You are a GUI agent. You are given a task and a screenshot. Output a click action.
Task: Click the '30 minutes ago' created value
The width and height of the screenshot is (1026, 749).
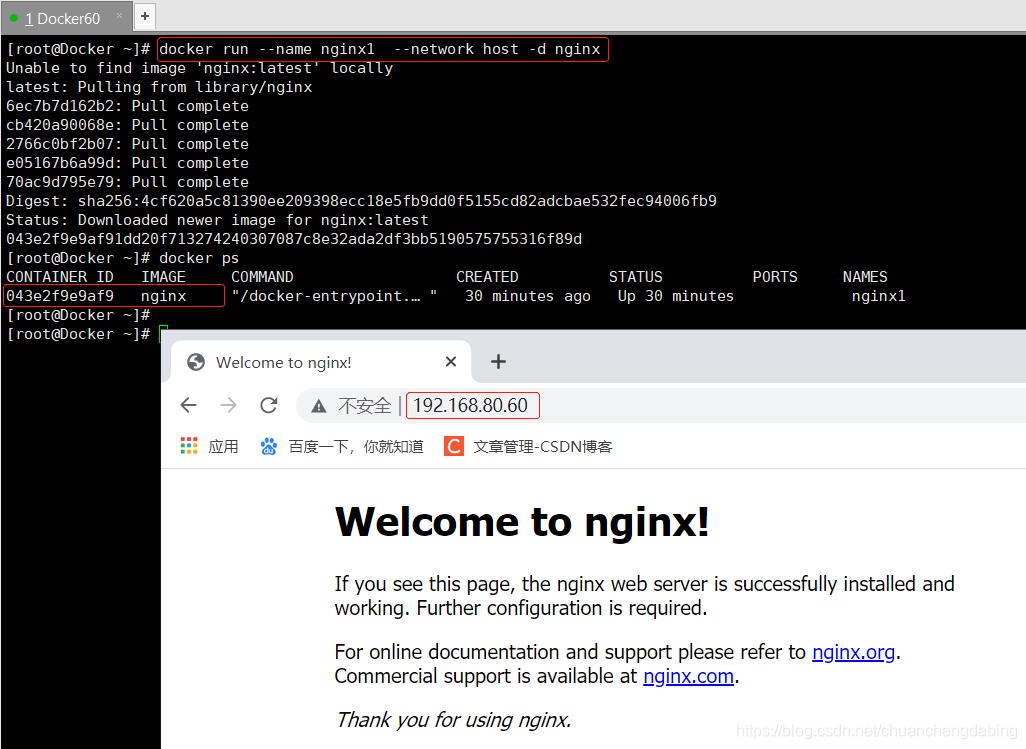pos(528,296)
